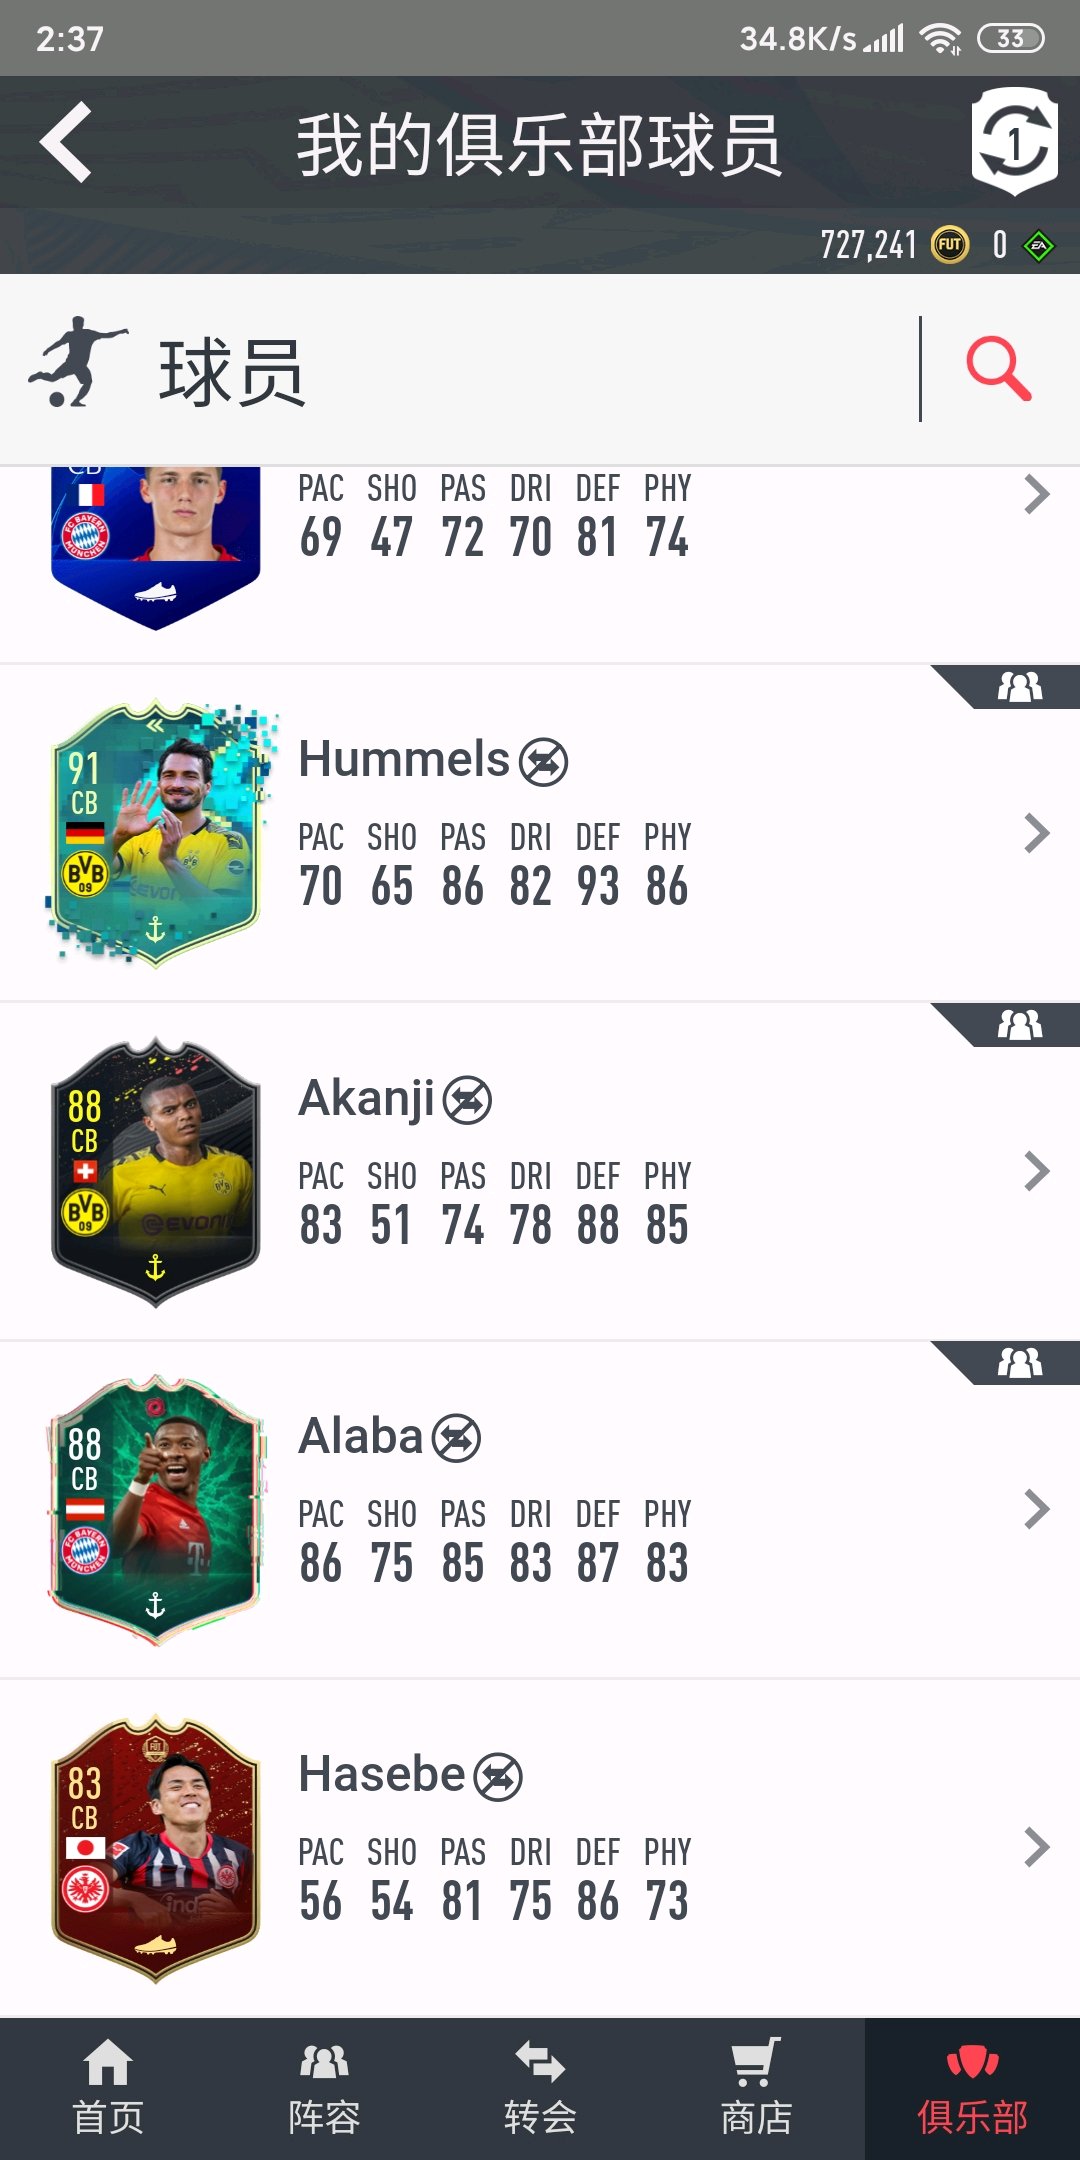Click the green EA points icon
Viewport: 1080px width, 2160px height.
point(1039,246)
